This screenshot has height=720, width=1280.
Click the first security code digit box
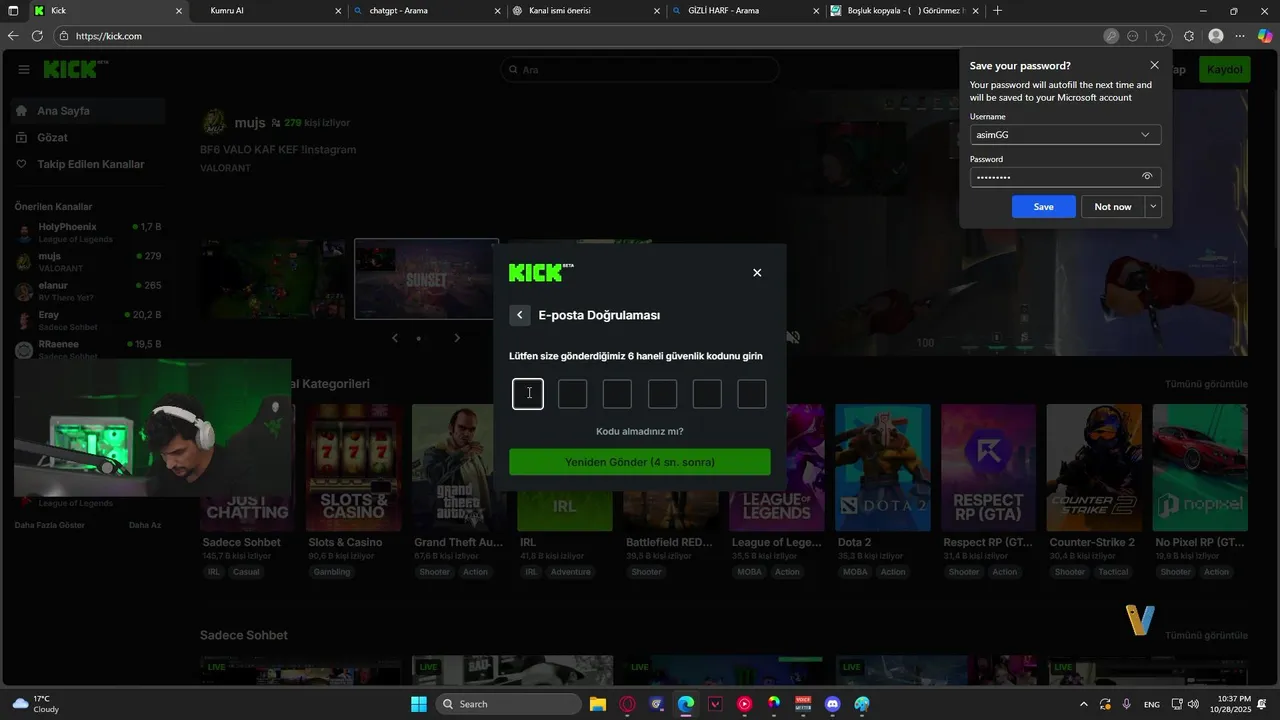coord(528,394)
